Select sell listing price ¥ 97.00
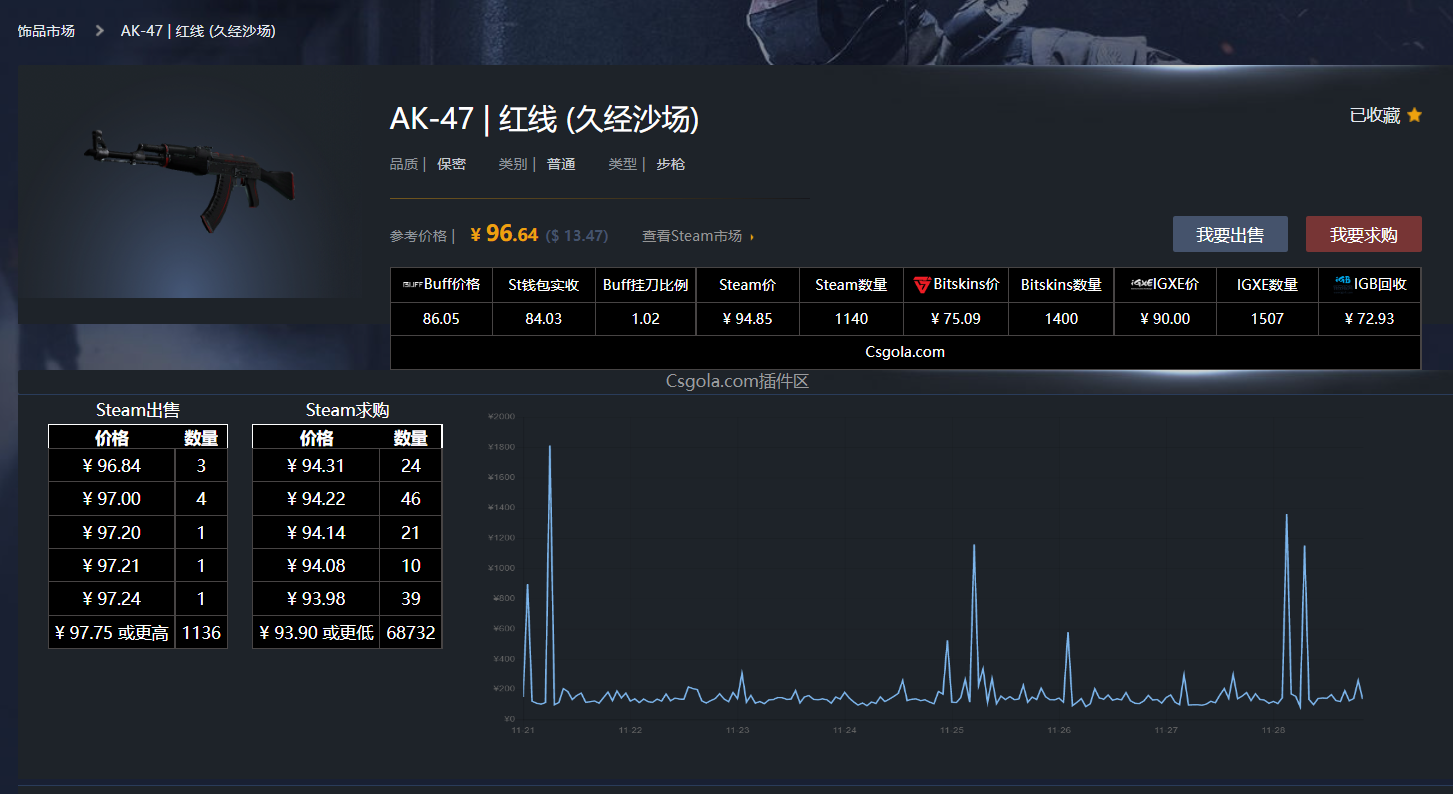1453x794 pixels. click(x=112, y=499)
